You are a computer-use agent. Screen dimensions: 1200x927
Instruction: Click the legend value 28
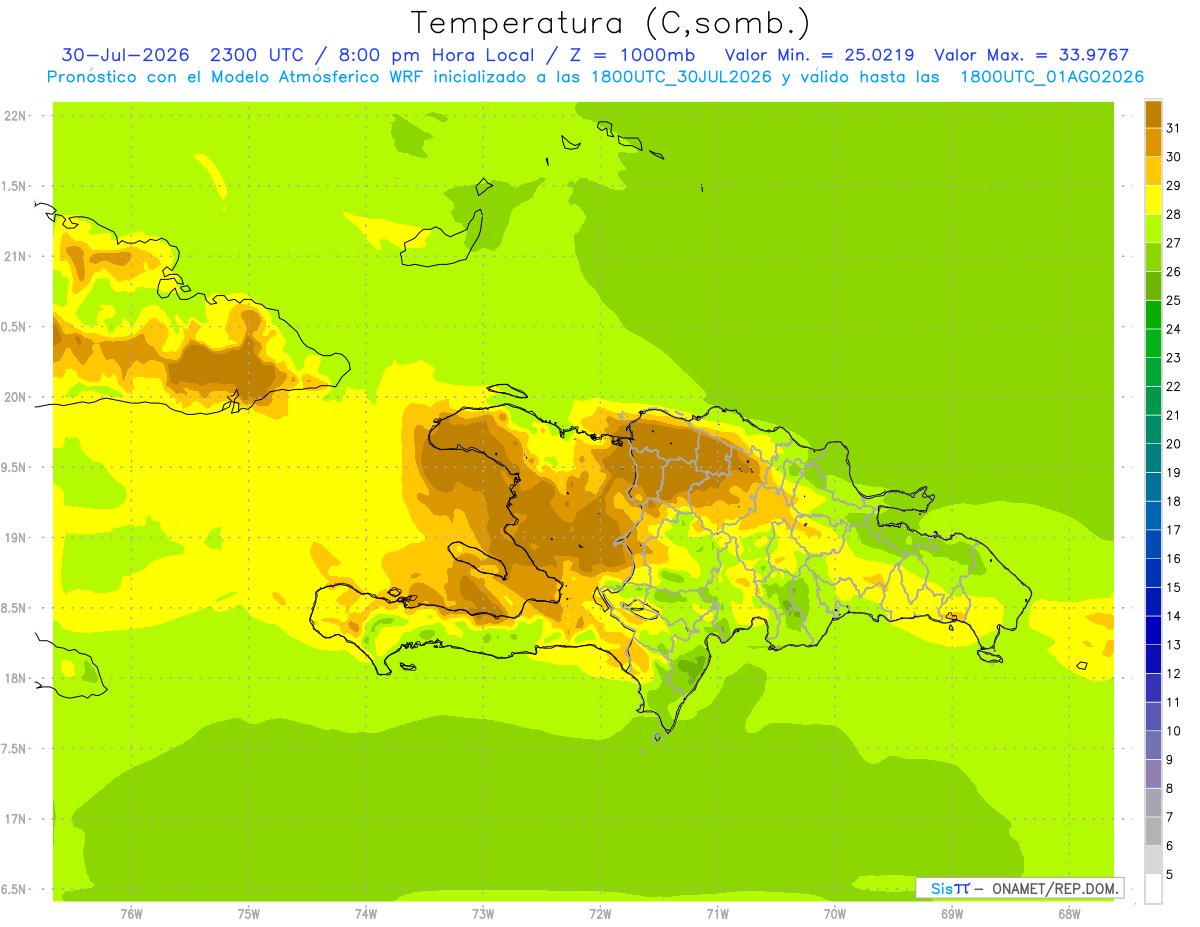point(1174,214)
